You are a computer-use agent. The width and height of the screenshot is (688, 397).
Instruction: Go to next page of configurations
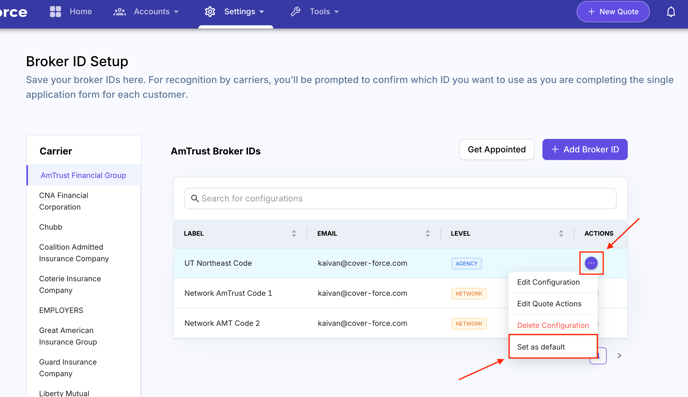click(x=619, y=356)
